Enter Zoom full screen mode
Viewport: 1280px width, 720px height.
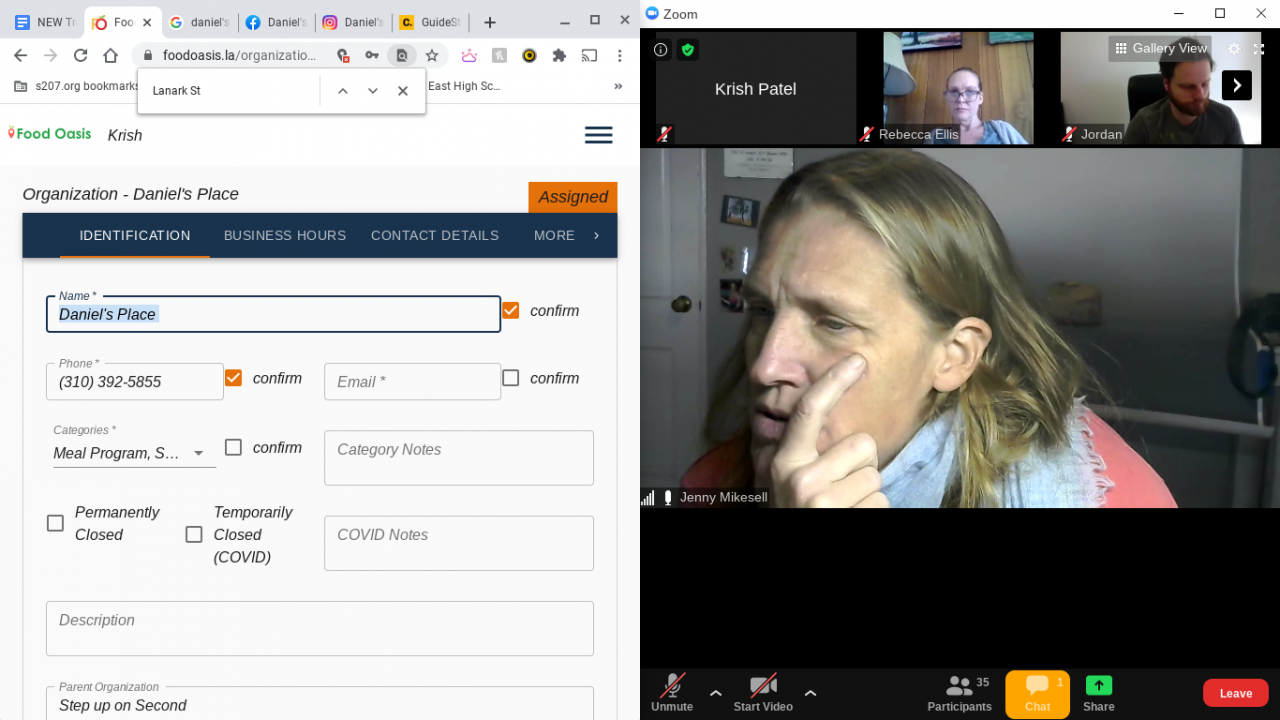click(1259, 49)
